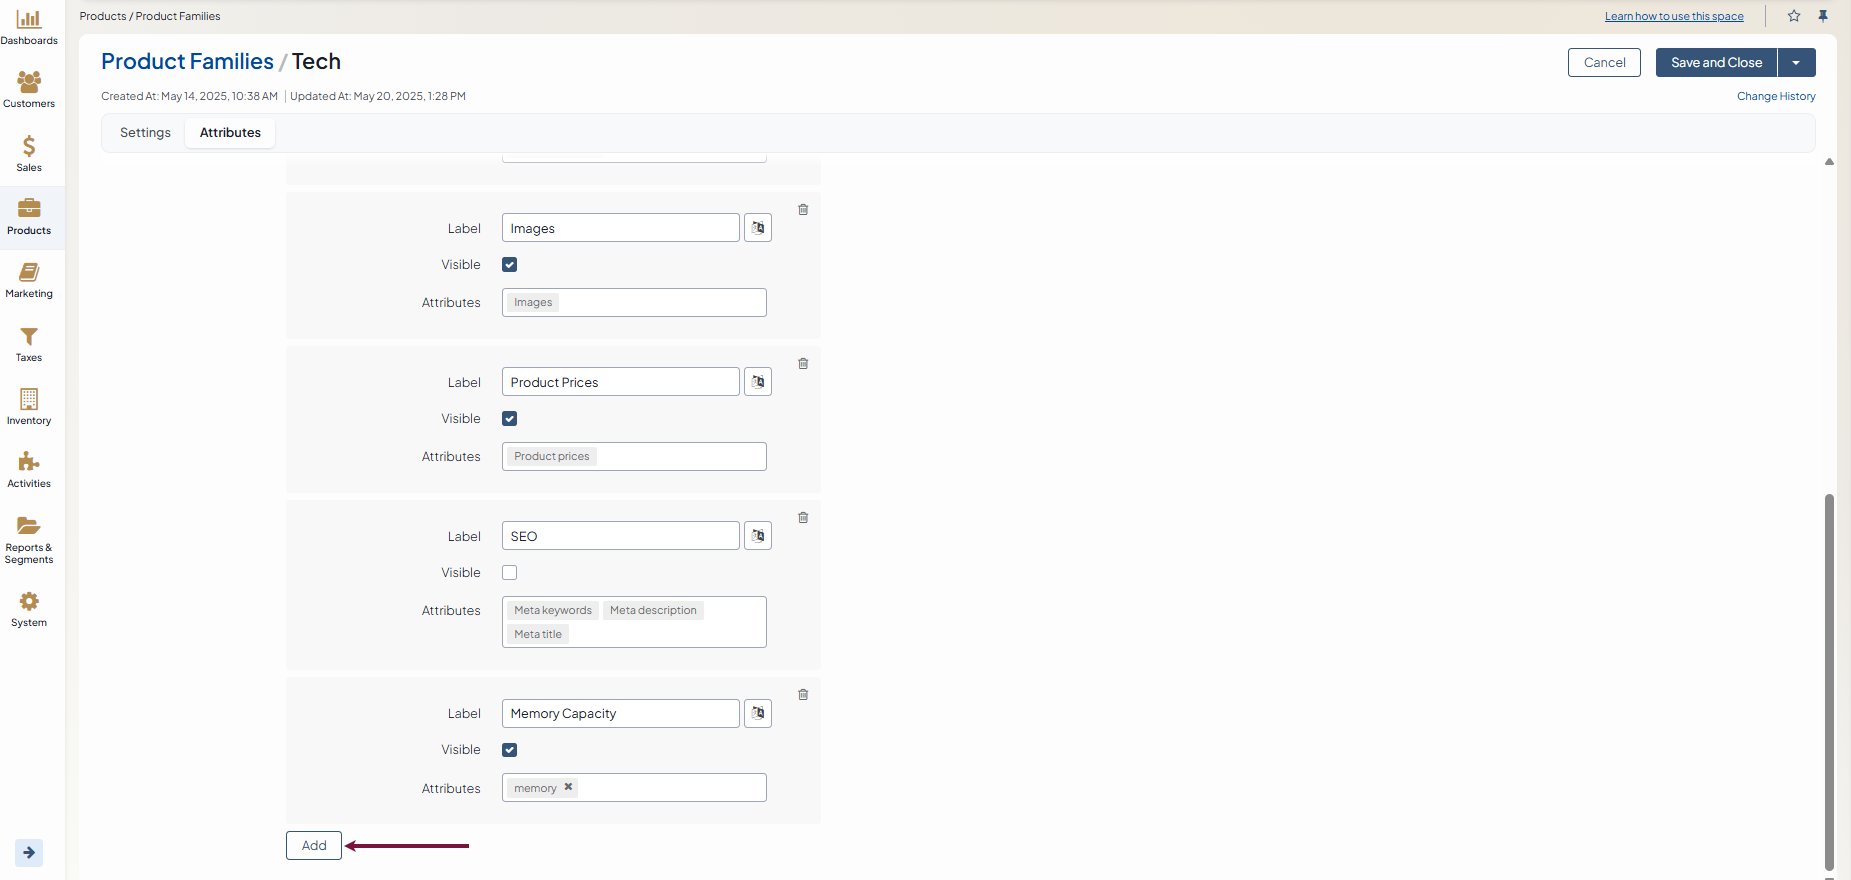The height and width of the screenshot is (880, 1851).
Task: Open Save and Close dropdown arrow
Action: click(x=1796, y=63)
